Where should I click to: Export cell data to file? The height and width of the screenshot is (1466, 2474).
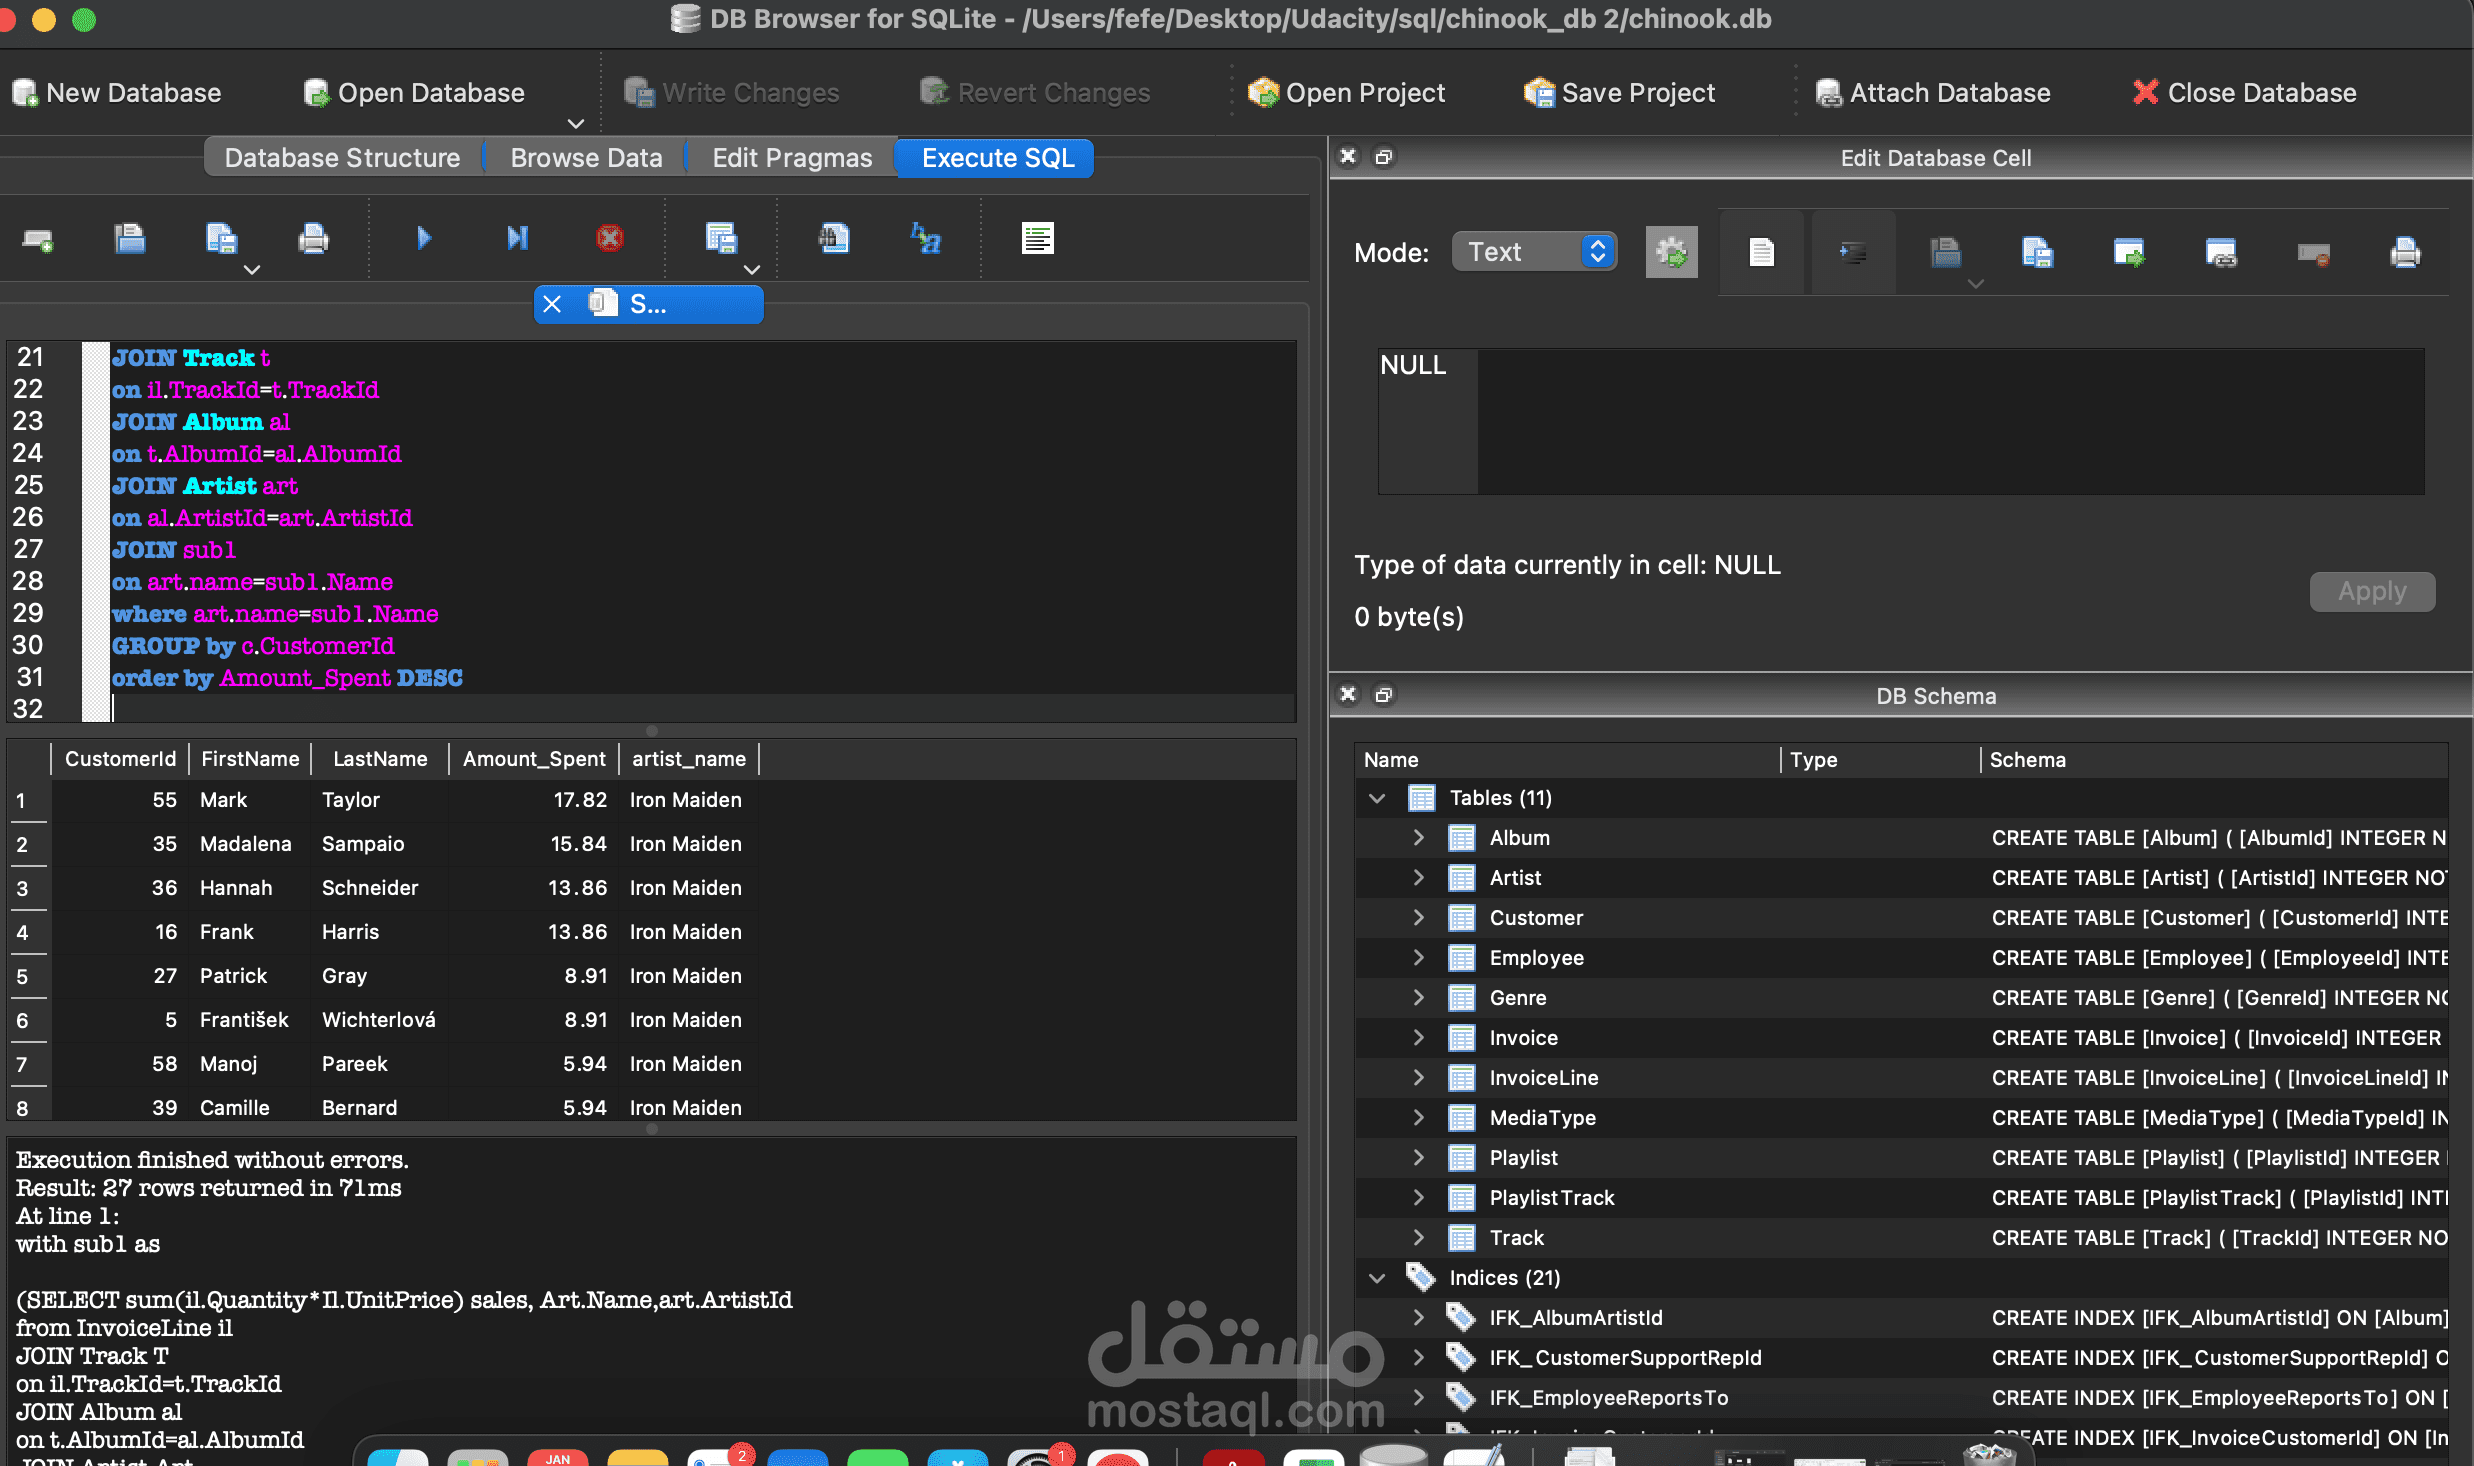click(x=2037, y=252)
